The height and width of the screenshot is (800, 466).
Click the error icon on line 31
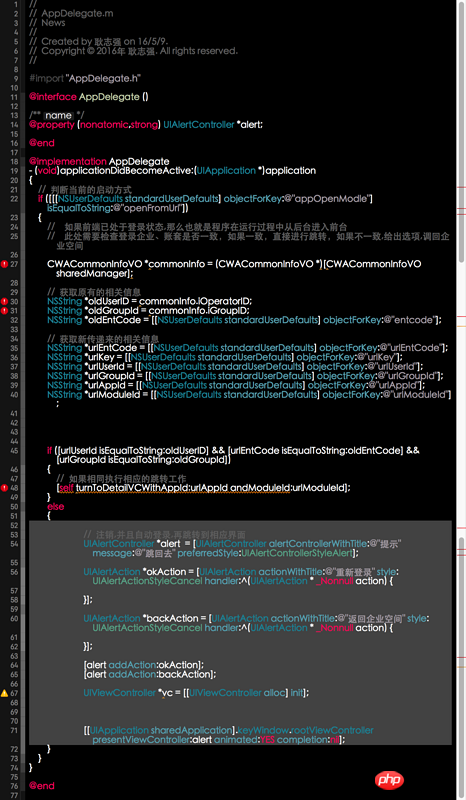4,310
